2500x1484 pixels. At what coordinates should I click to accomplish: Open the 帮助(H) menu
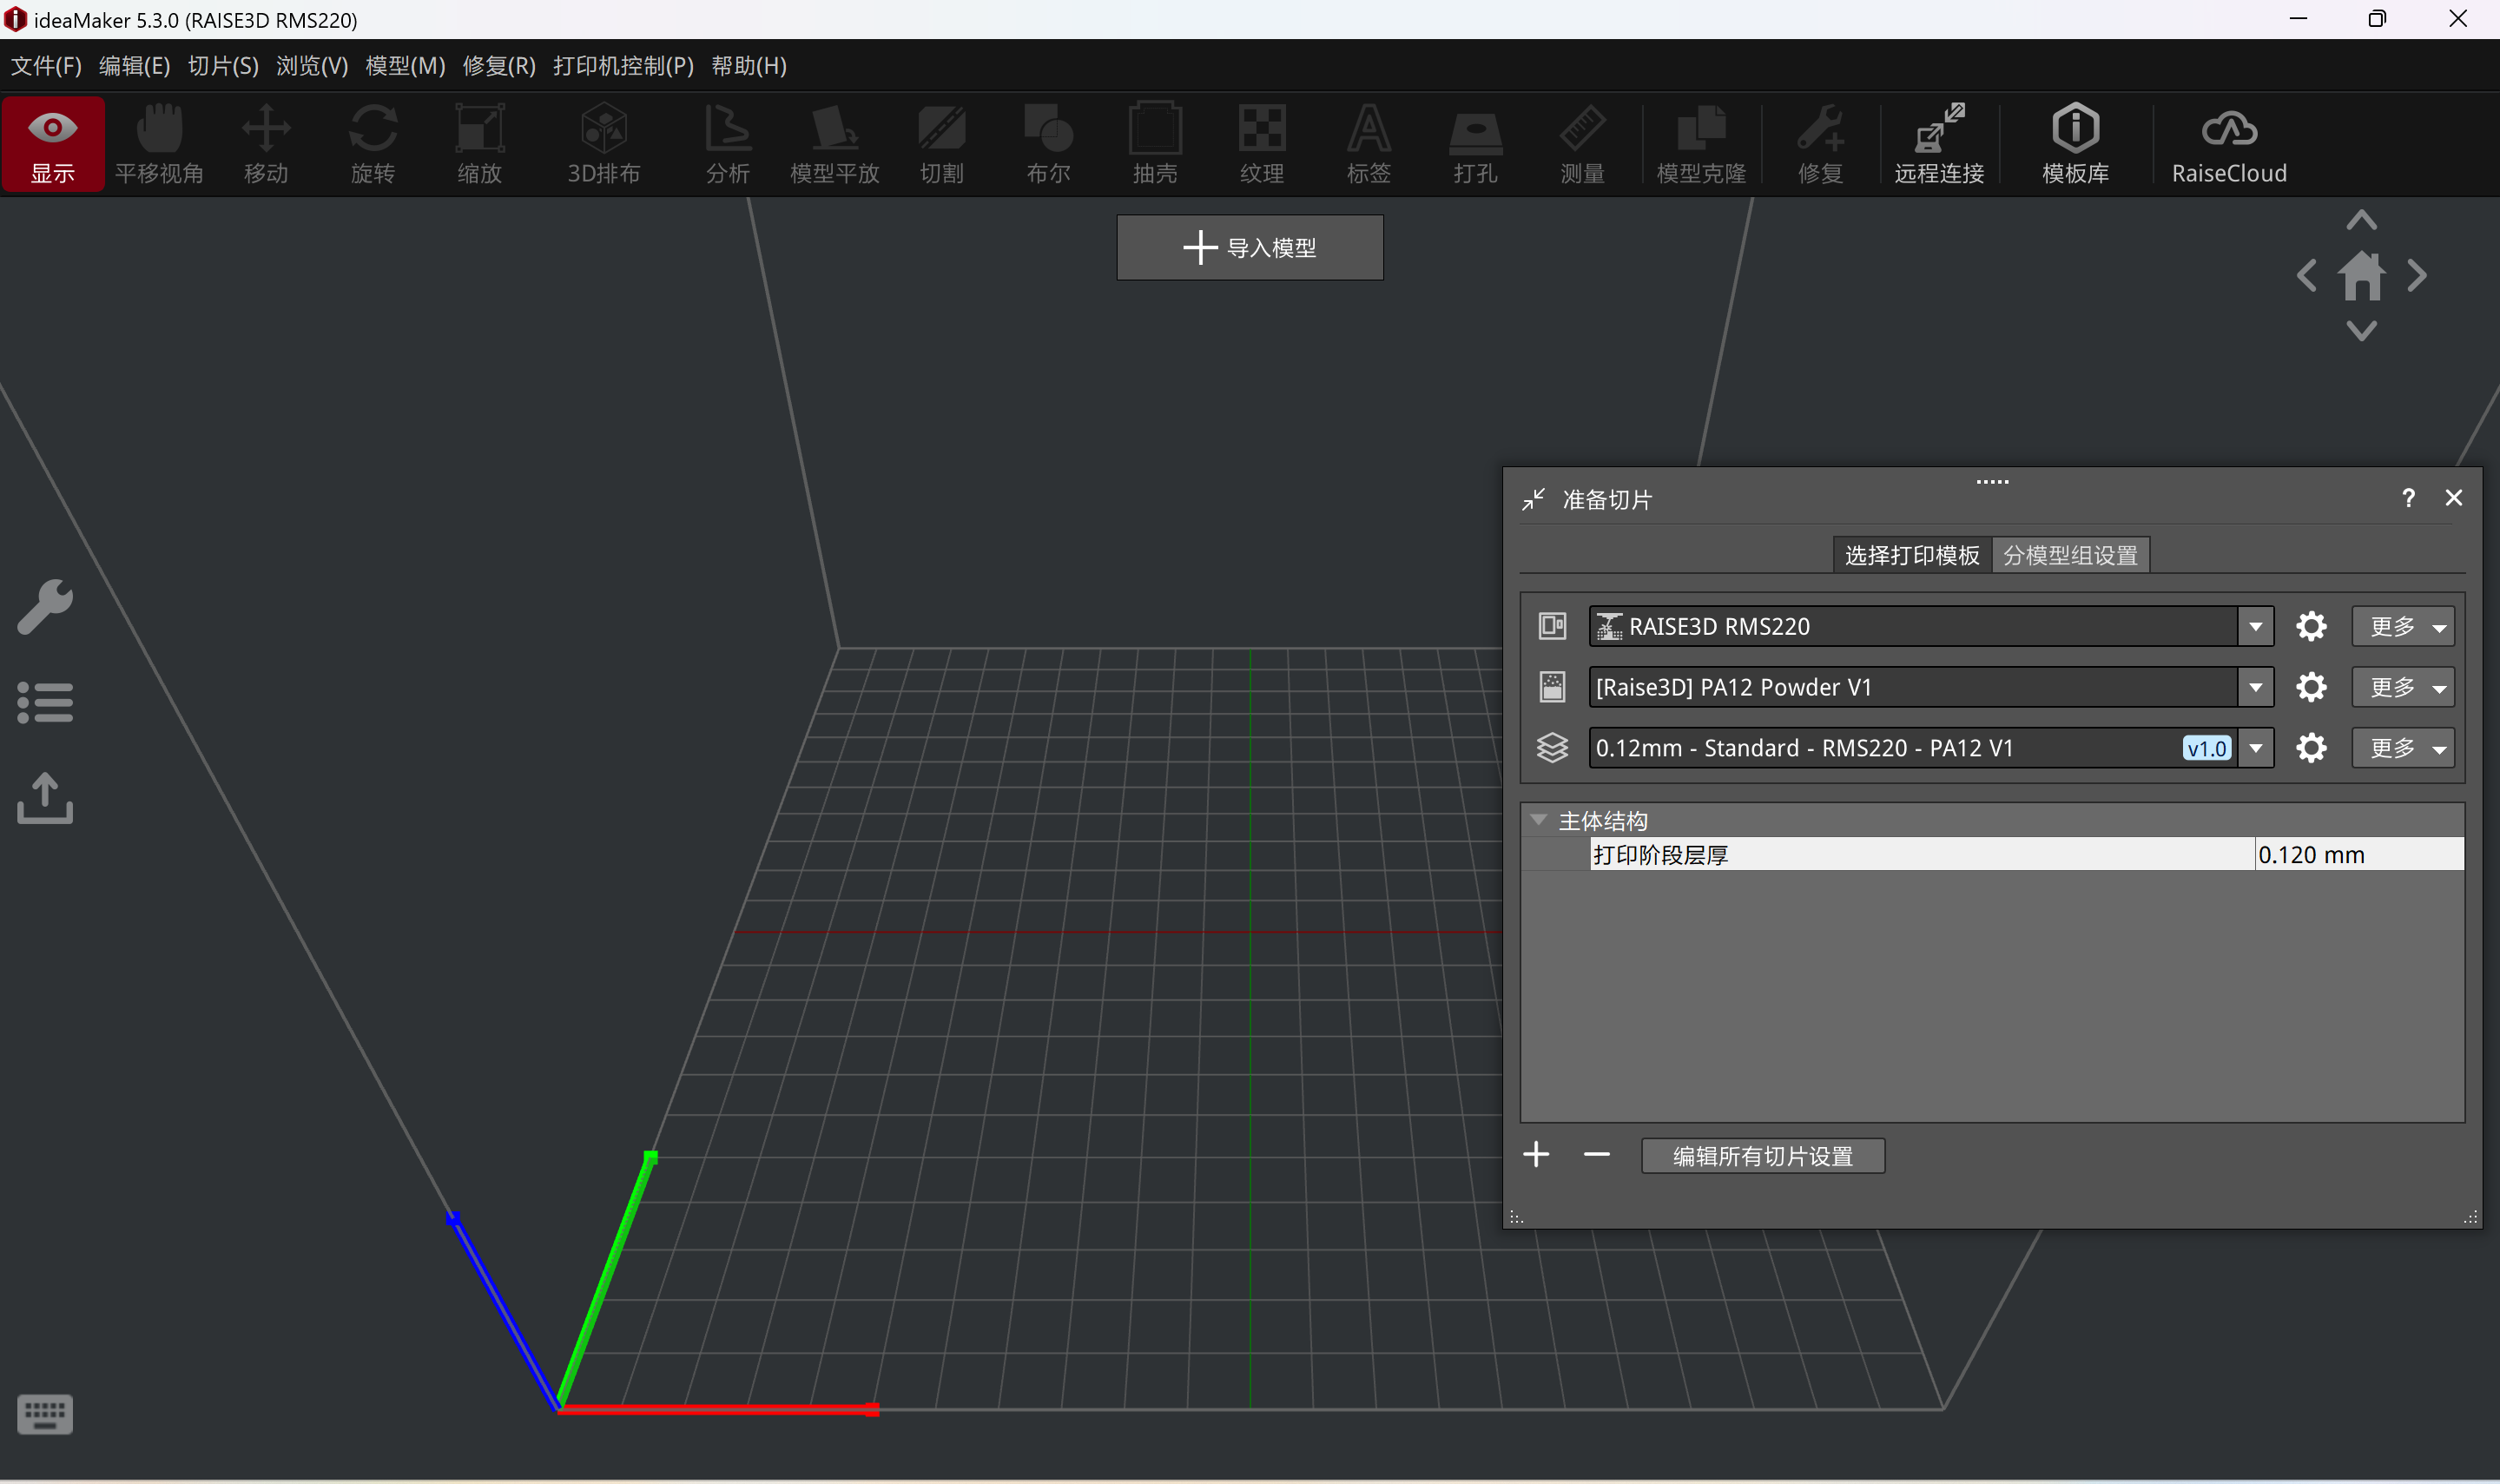pyautogui.click(x=749, y=66)
